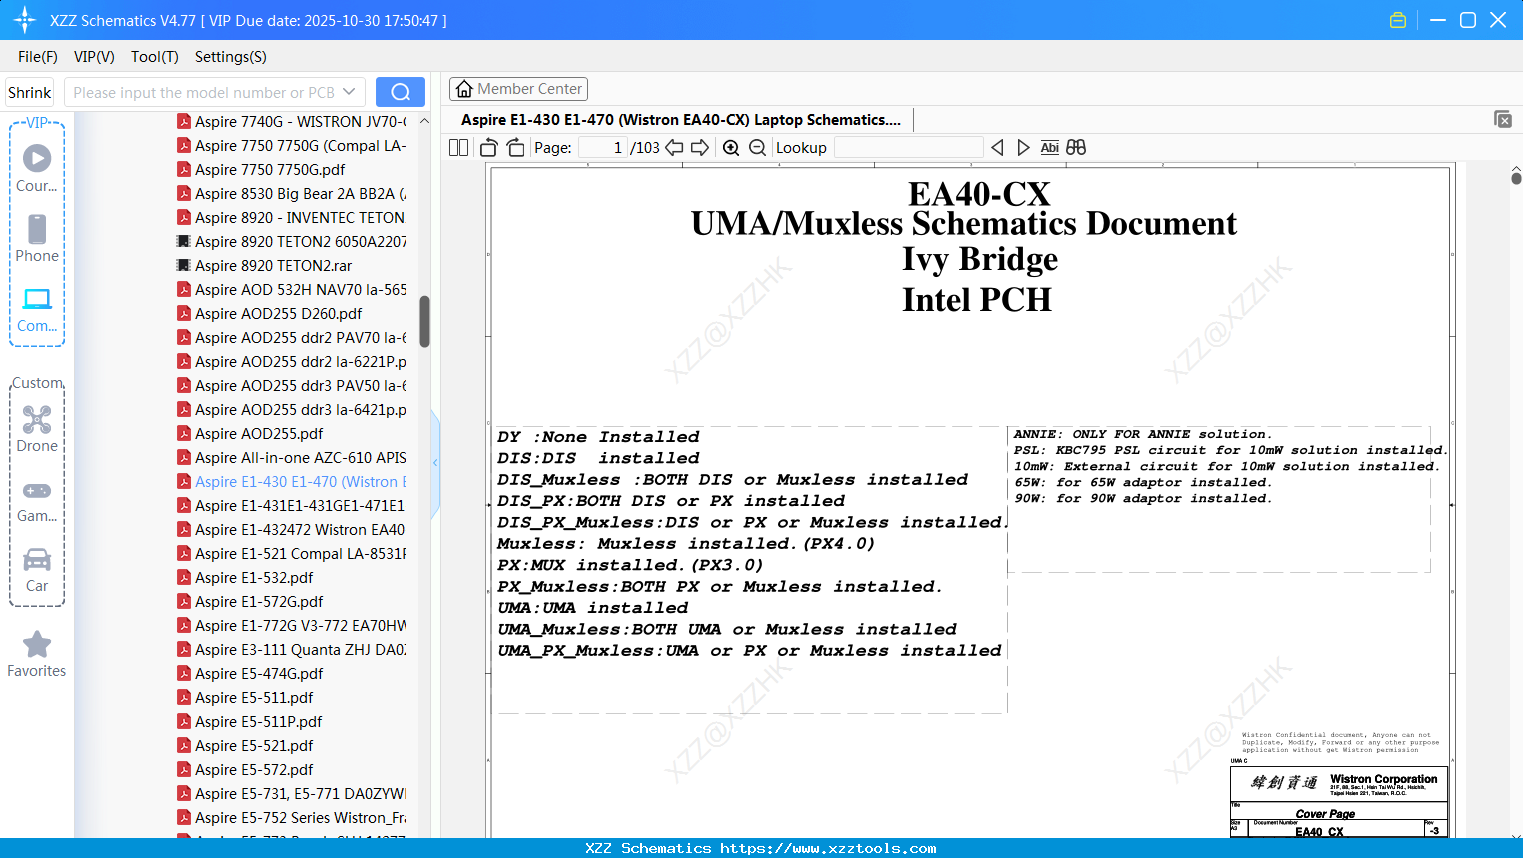Click the yellow toolbox icon in title bar
The width and height of the screenshot is (1523, 858).
(1398, 20)
